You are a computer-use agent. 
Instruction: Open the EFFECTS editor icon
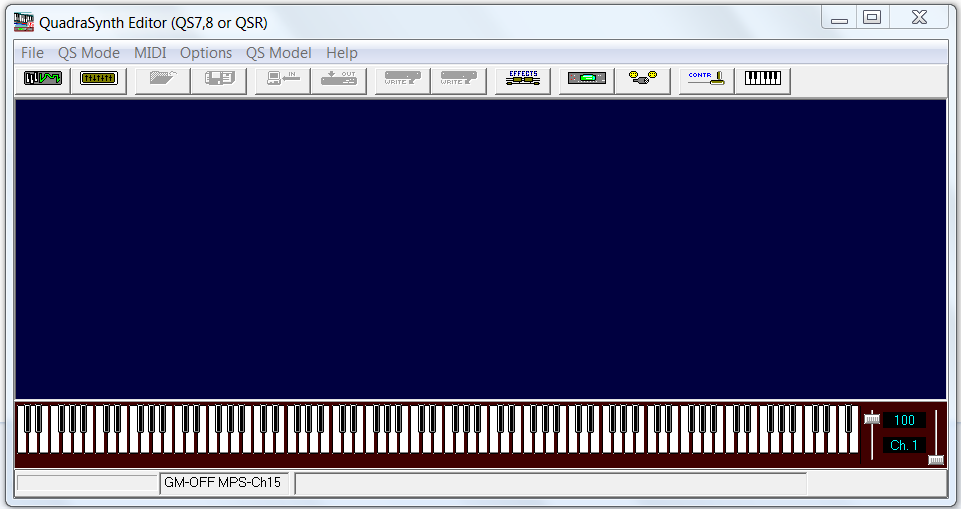pyautogui.click(x=522, y=79)
